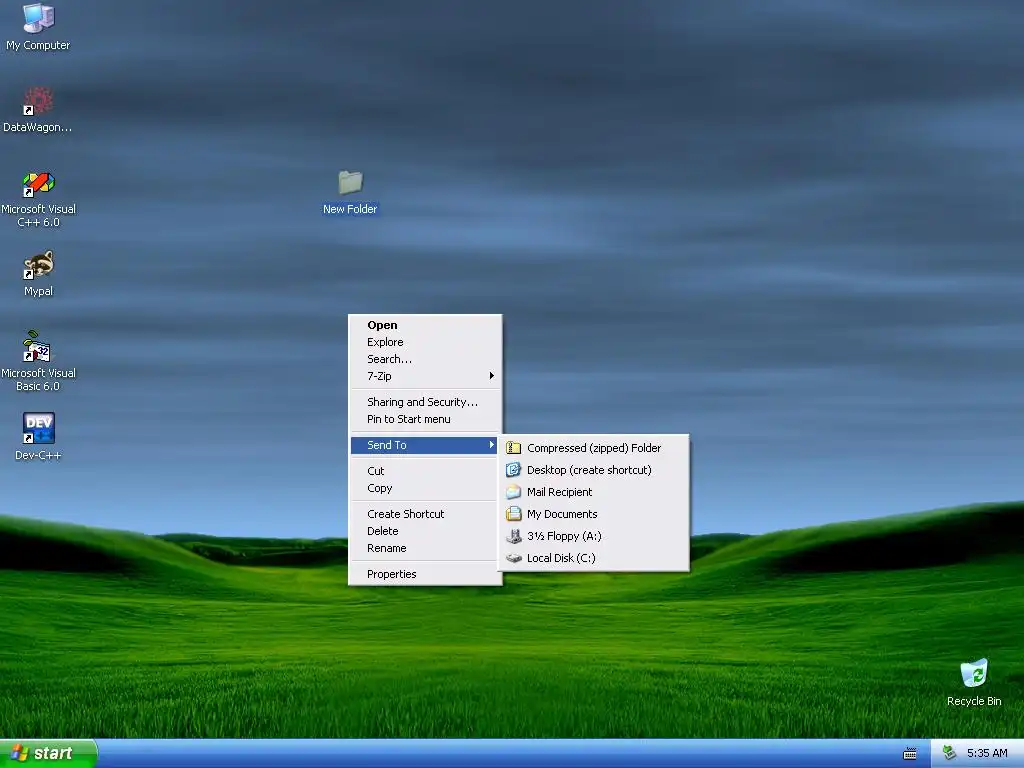Choose Copy from the context menu

coord(425,488)
